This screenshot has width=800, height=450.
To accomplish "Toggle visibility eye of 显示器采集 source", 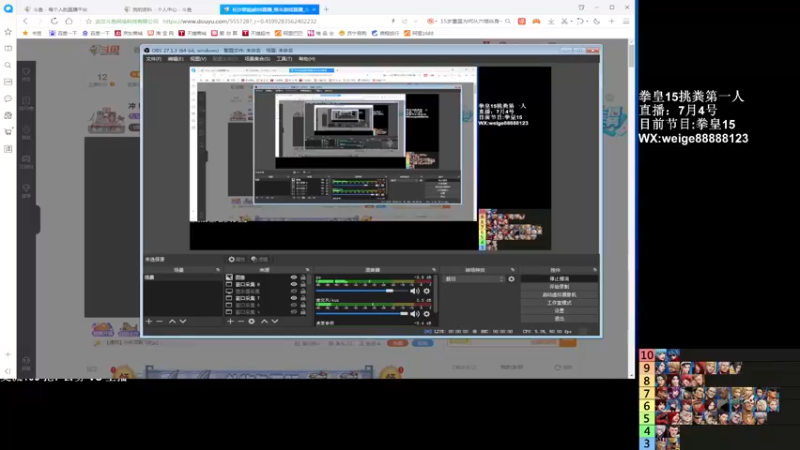I will point(293,291).
